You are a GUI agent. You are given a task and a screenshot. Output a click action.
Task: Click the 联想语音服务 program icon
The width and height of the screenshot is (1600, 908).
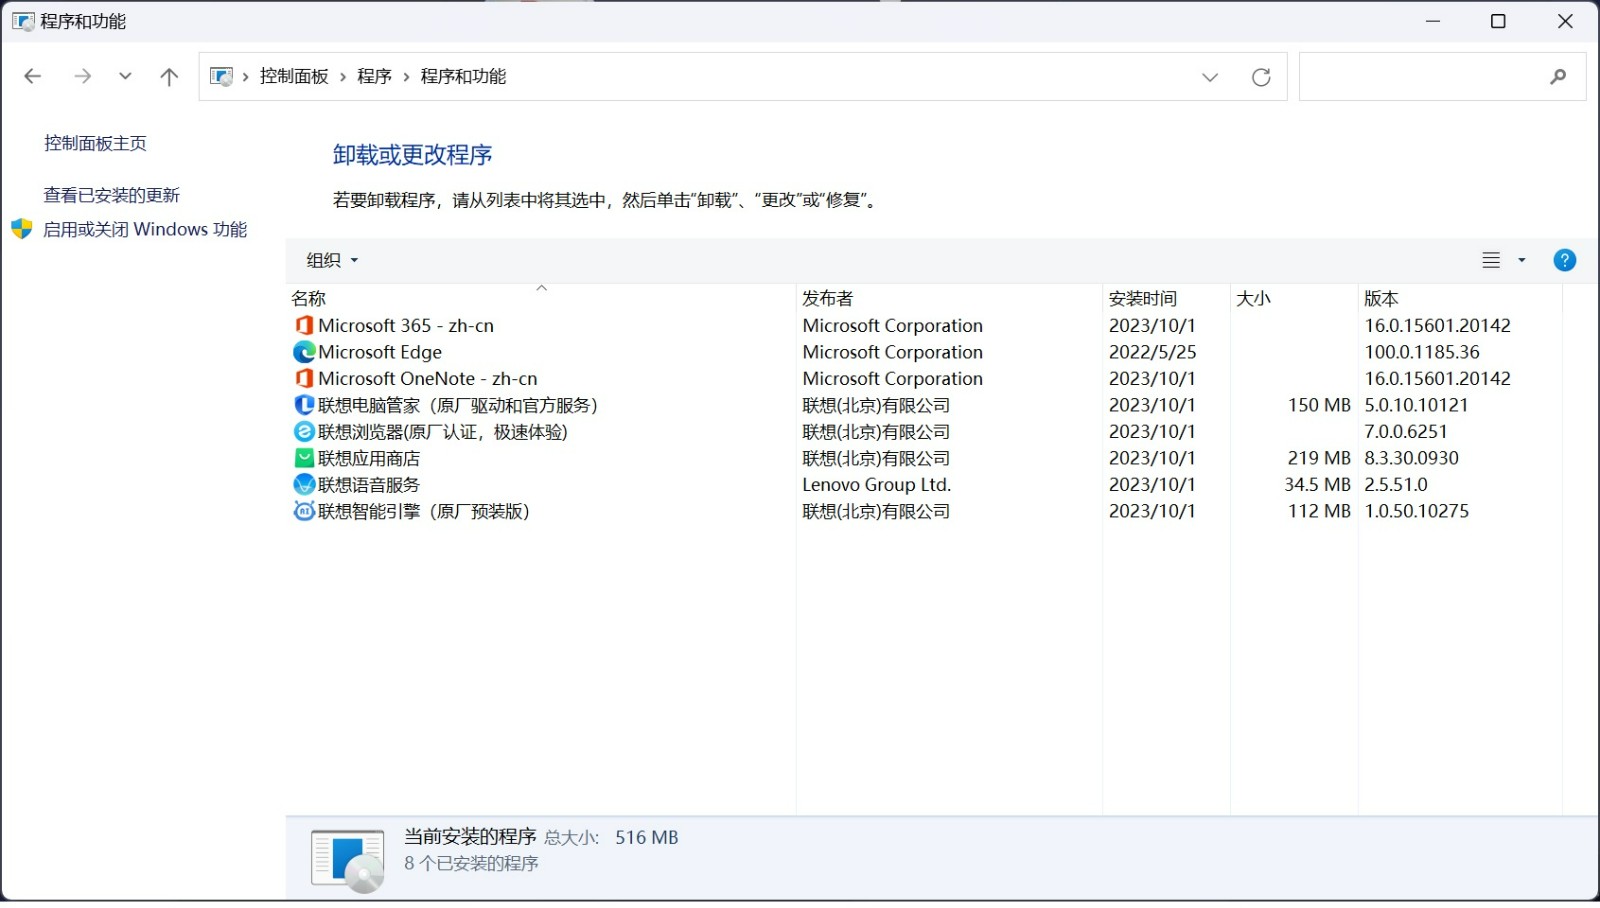click(x=304, y=485)
